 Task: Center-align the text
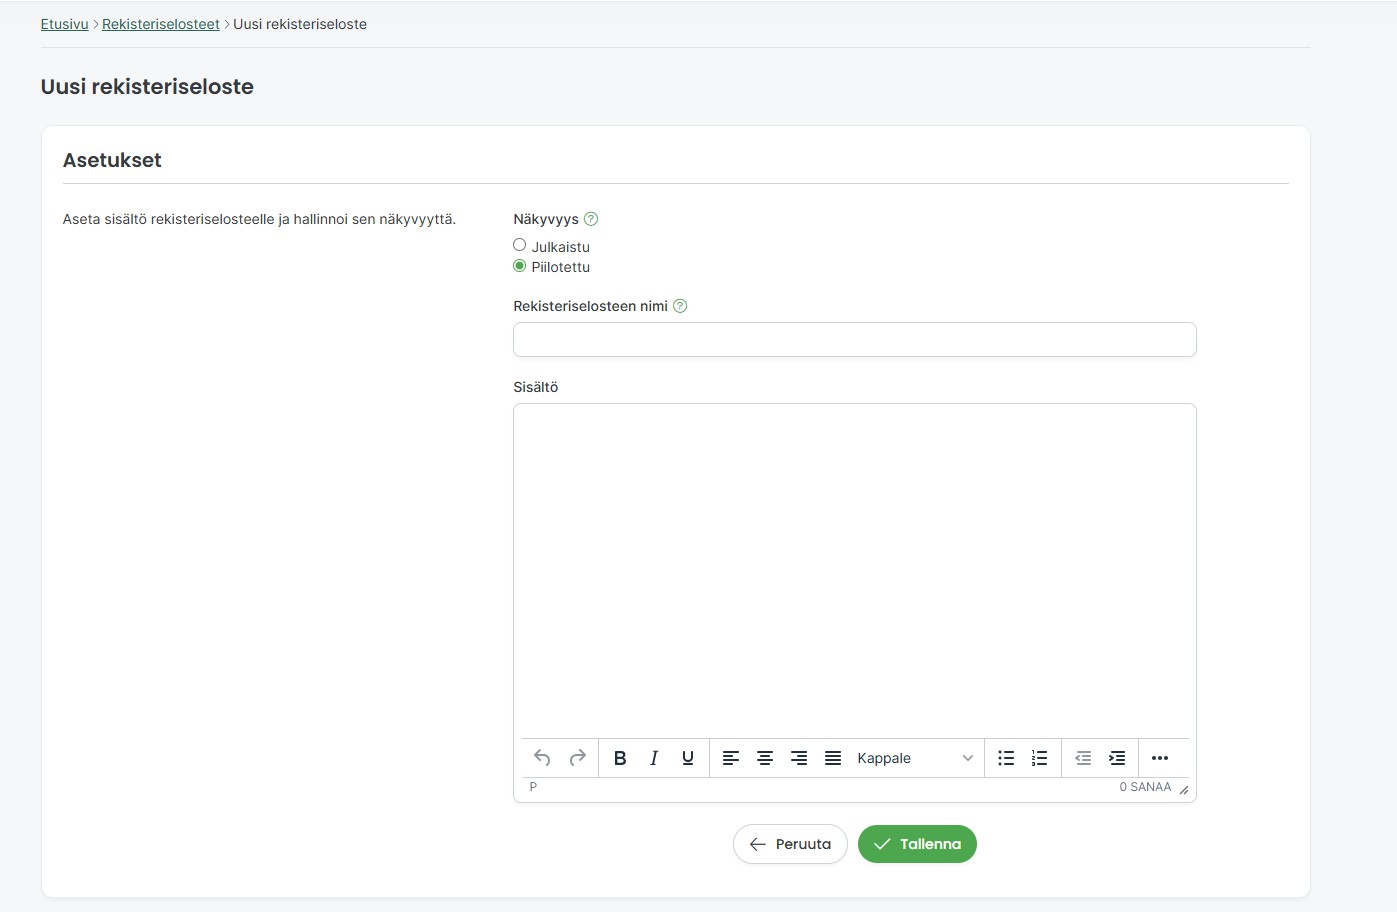pyautogui.click(x=765, y=758)
